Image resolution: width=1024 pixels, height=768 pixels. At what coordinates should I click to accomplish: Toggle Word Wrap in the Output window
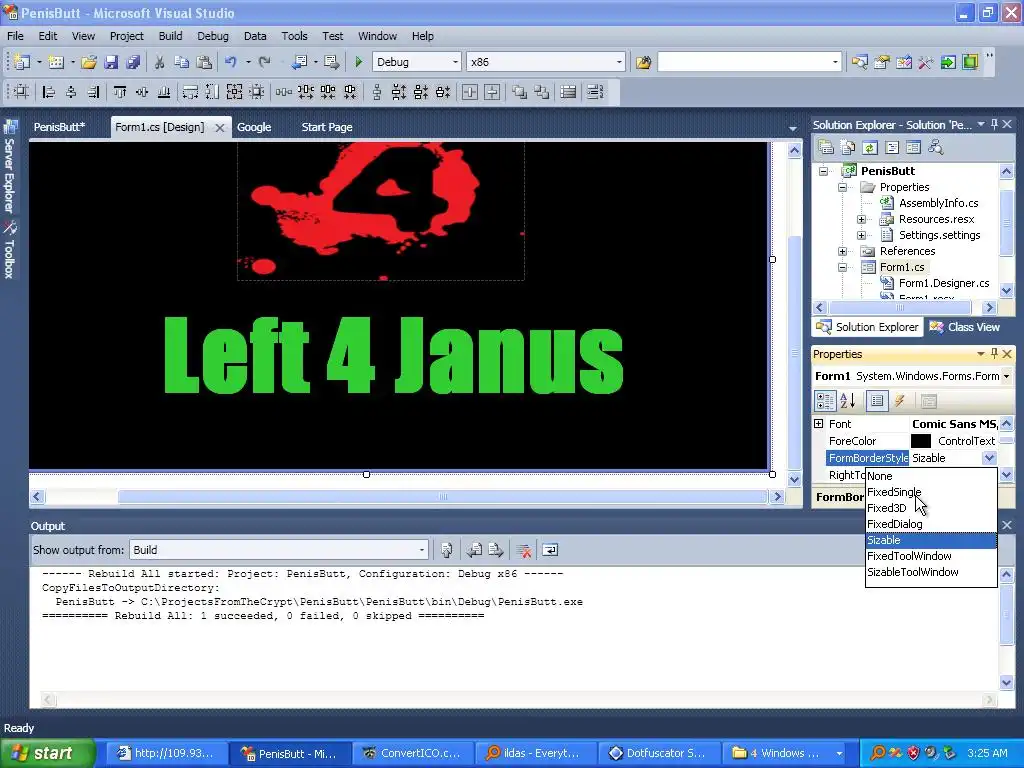tap(550, 551)
